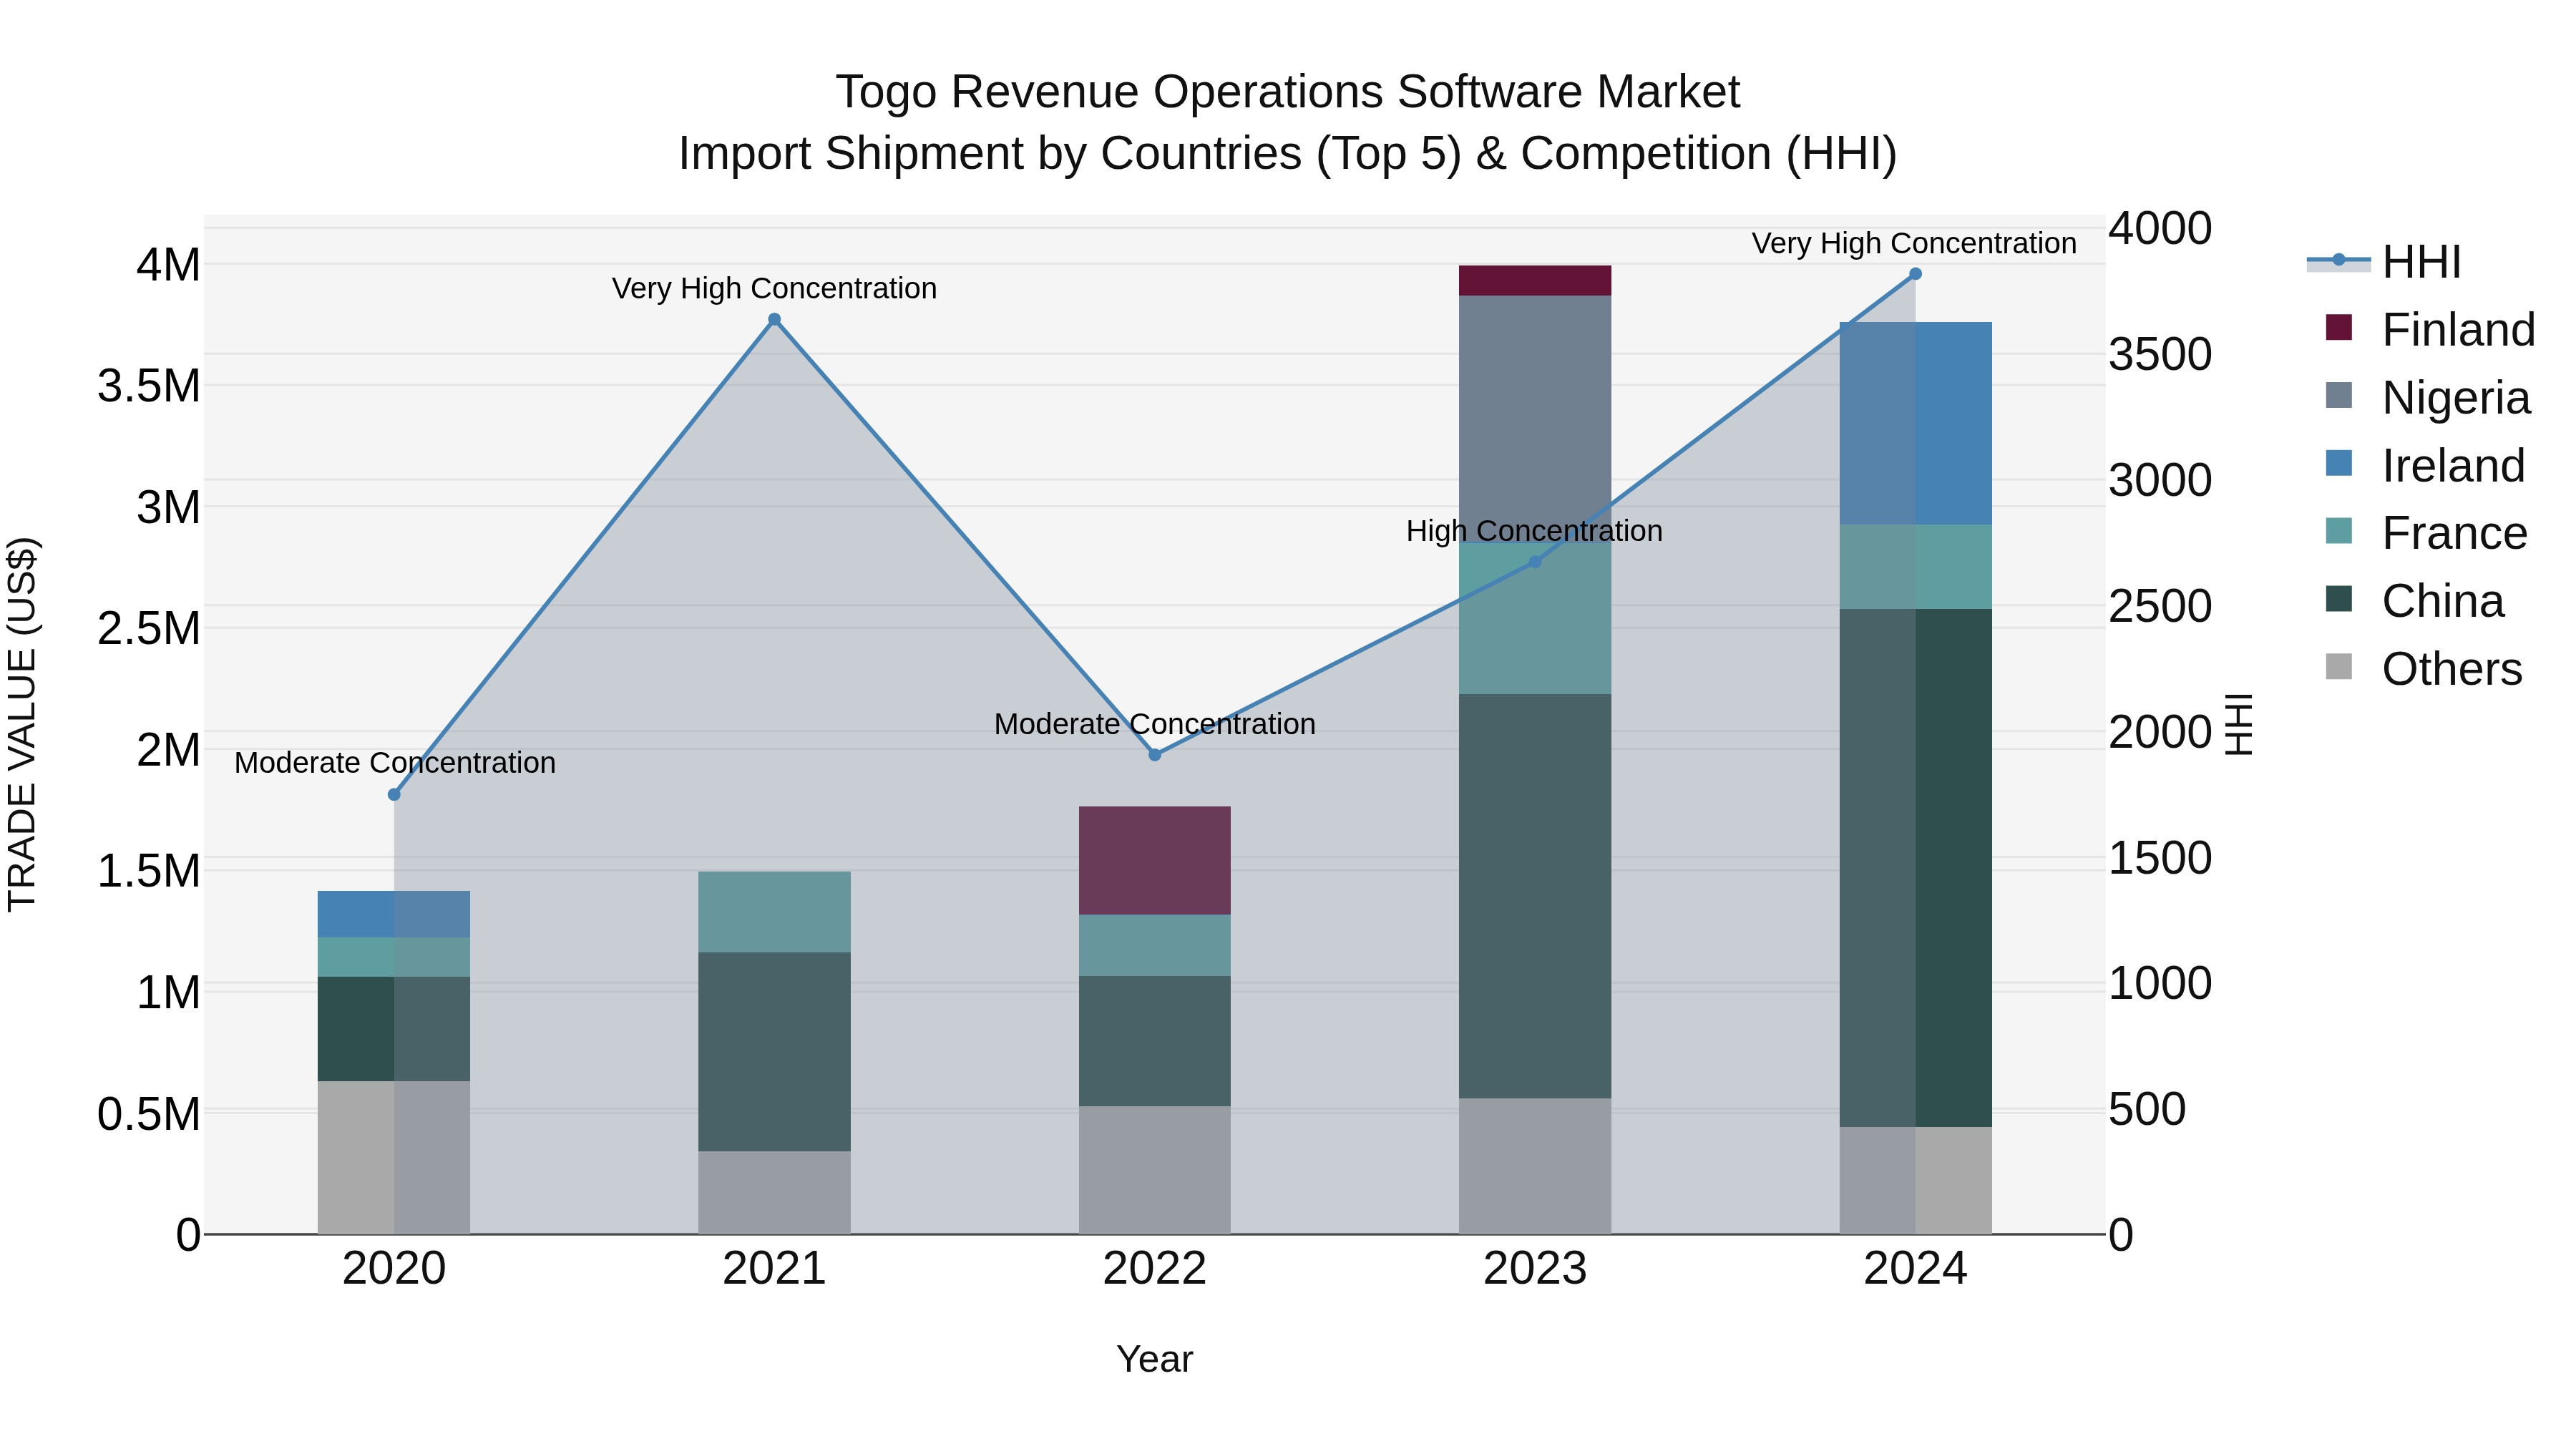Click the Ireland bar segment in 2024
Screen dimensions: 2576x1449
coord(1916,424)
